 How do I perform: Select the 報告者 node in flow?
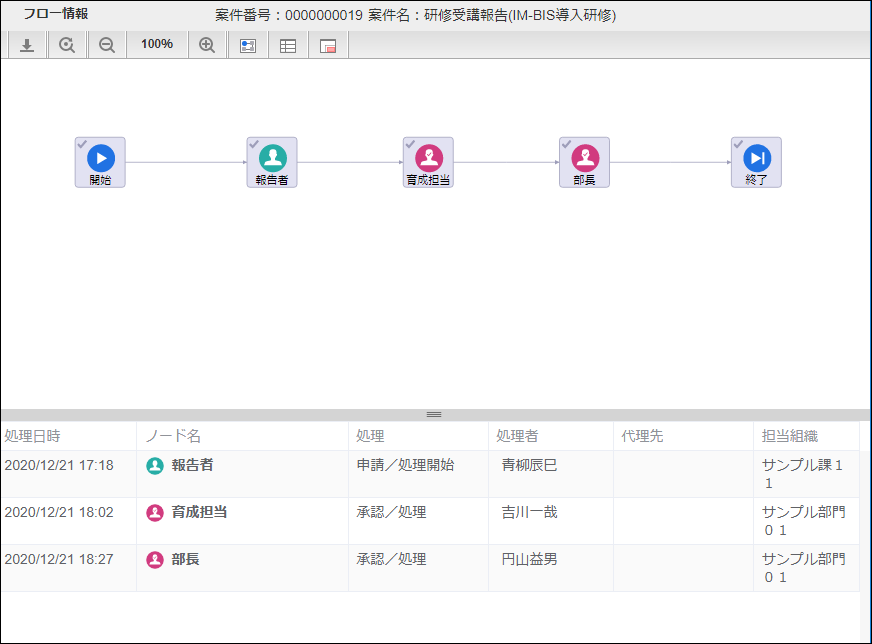coord(272,162)
